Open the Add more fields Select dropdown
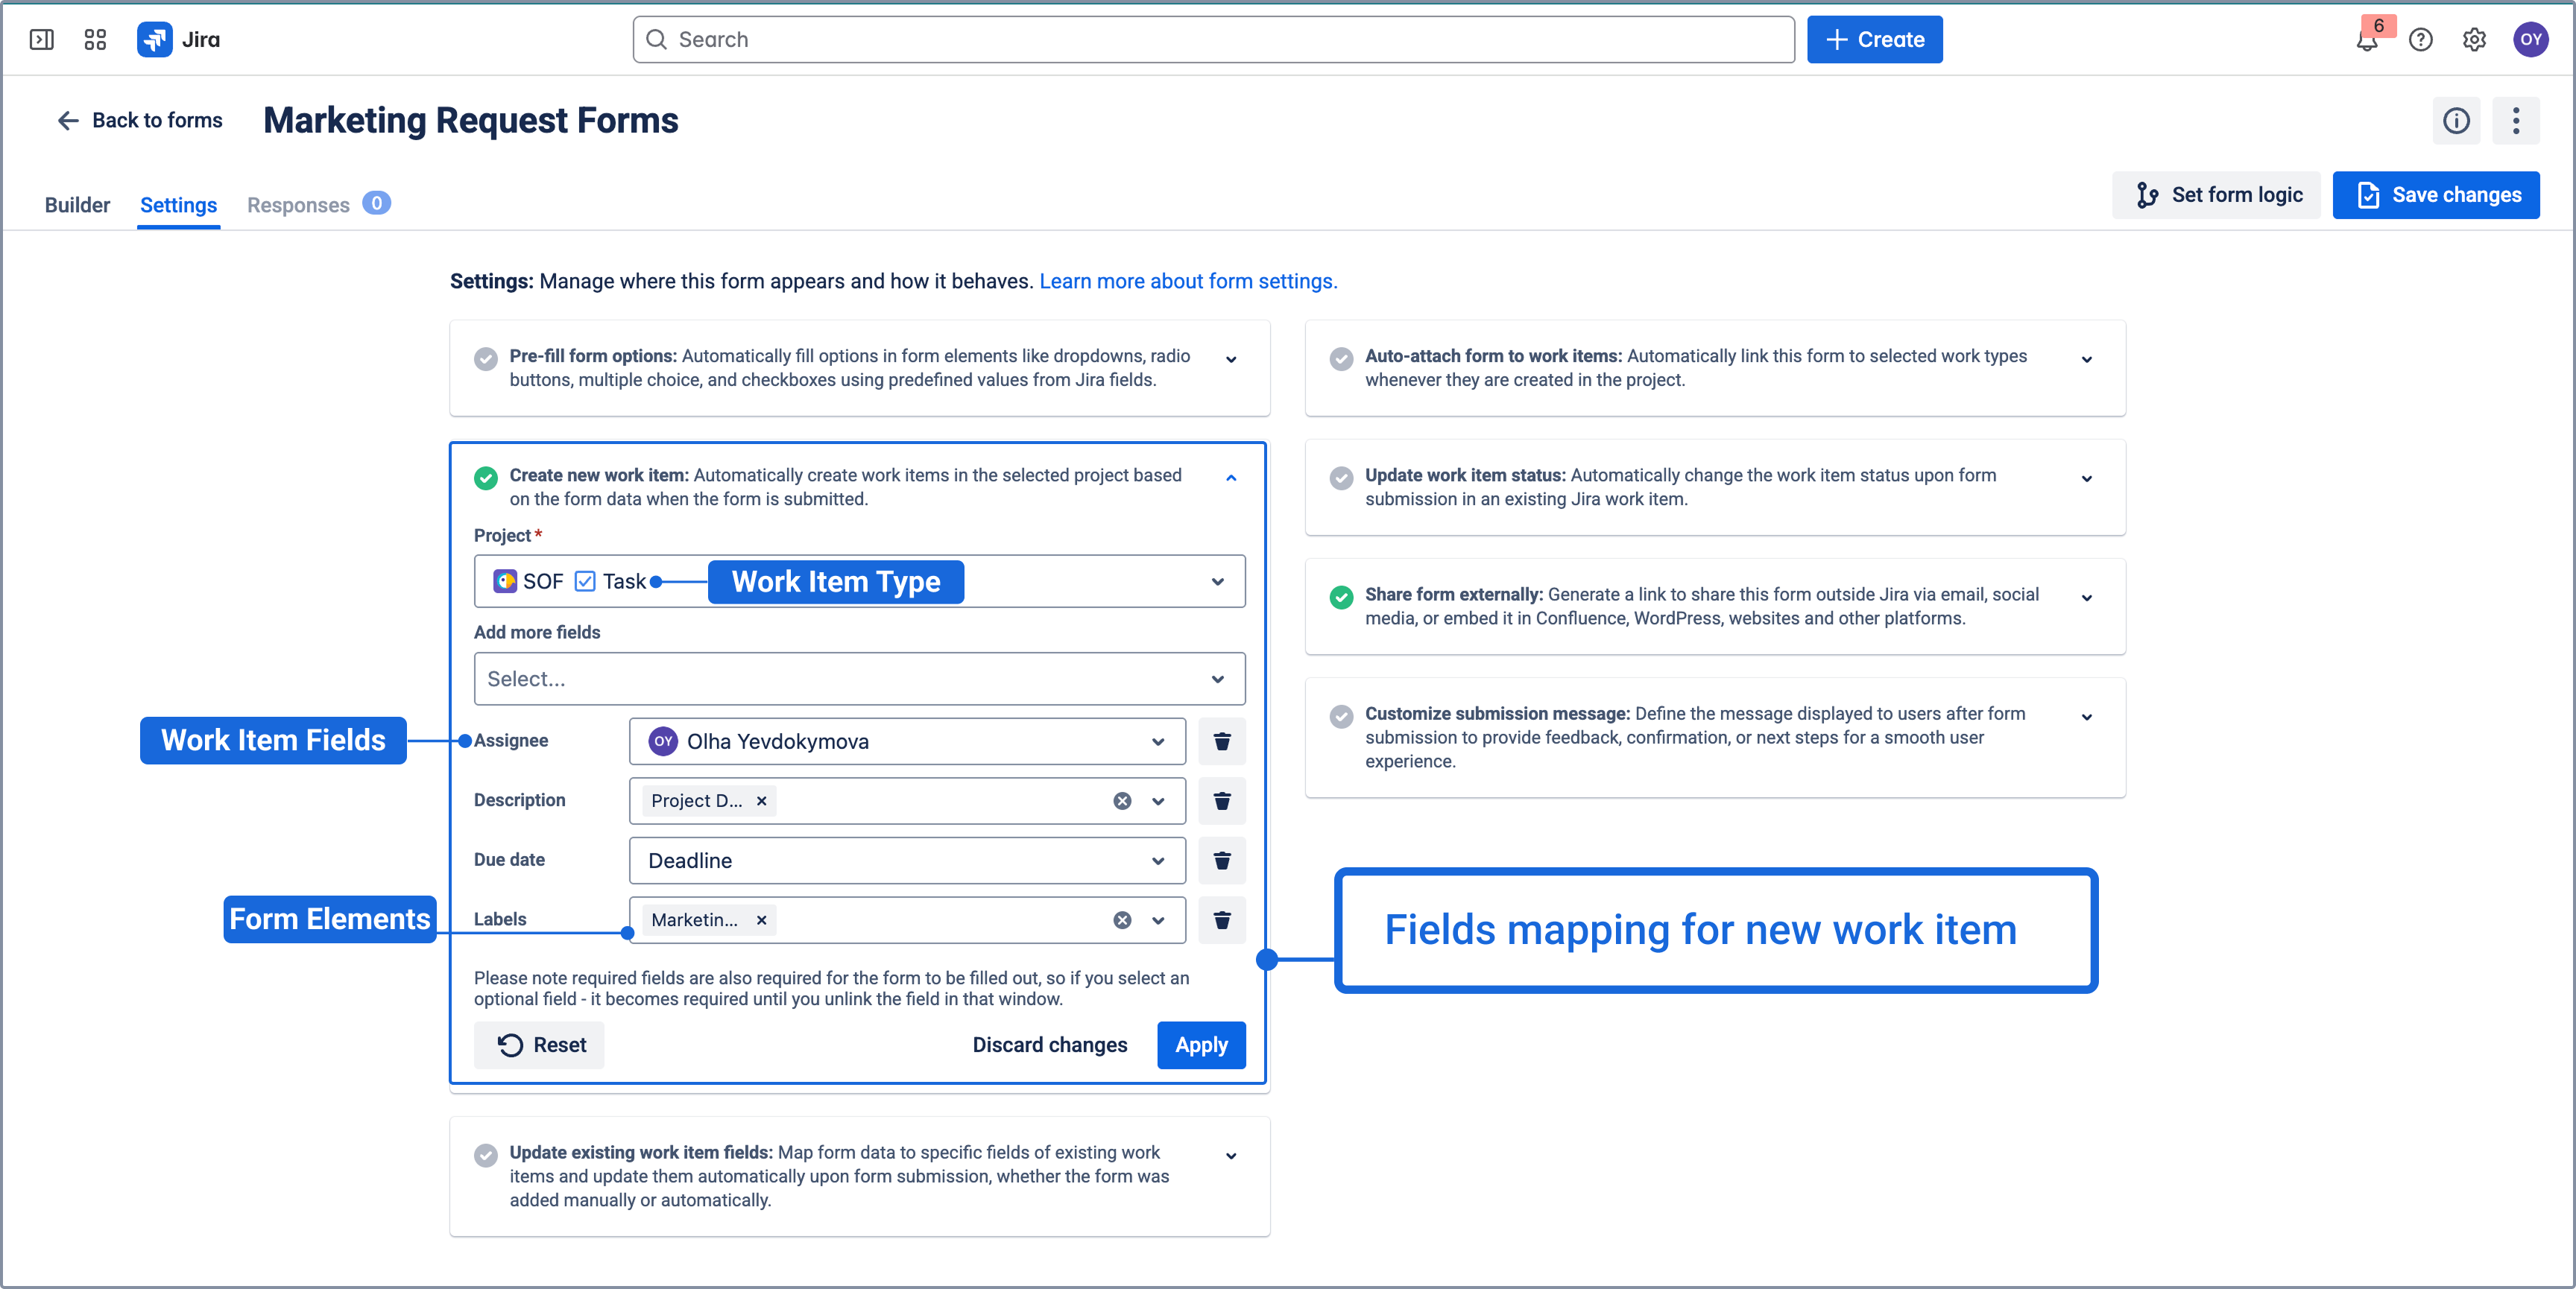 859,679
